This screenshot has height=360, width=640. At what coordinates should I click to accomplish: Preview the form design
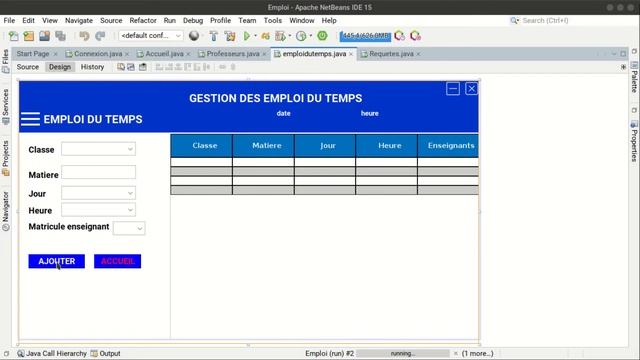[143, 67]
